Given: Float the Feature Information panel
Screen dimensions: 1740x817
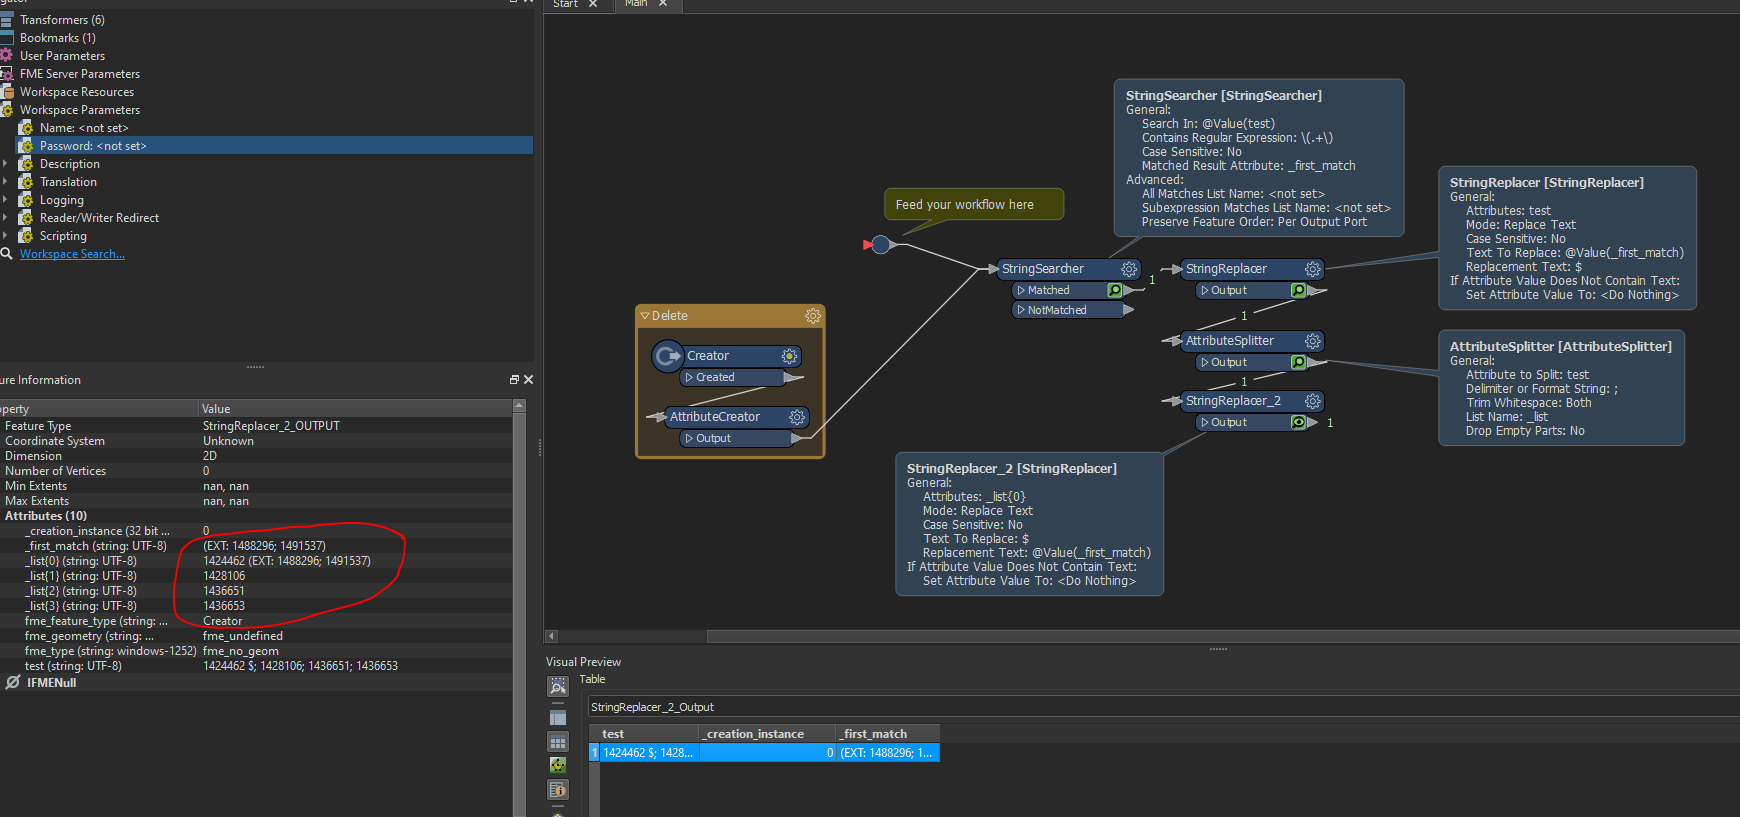Looking at the screenshot, I should (514, 380).
